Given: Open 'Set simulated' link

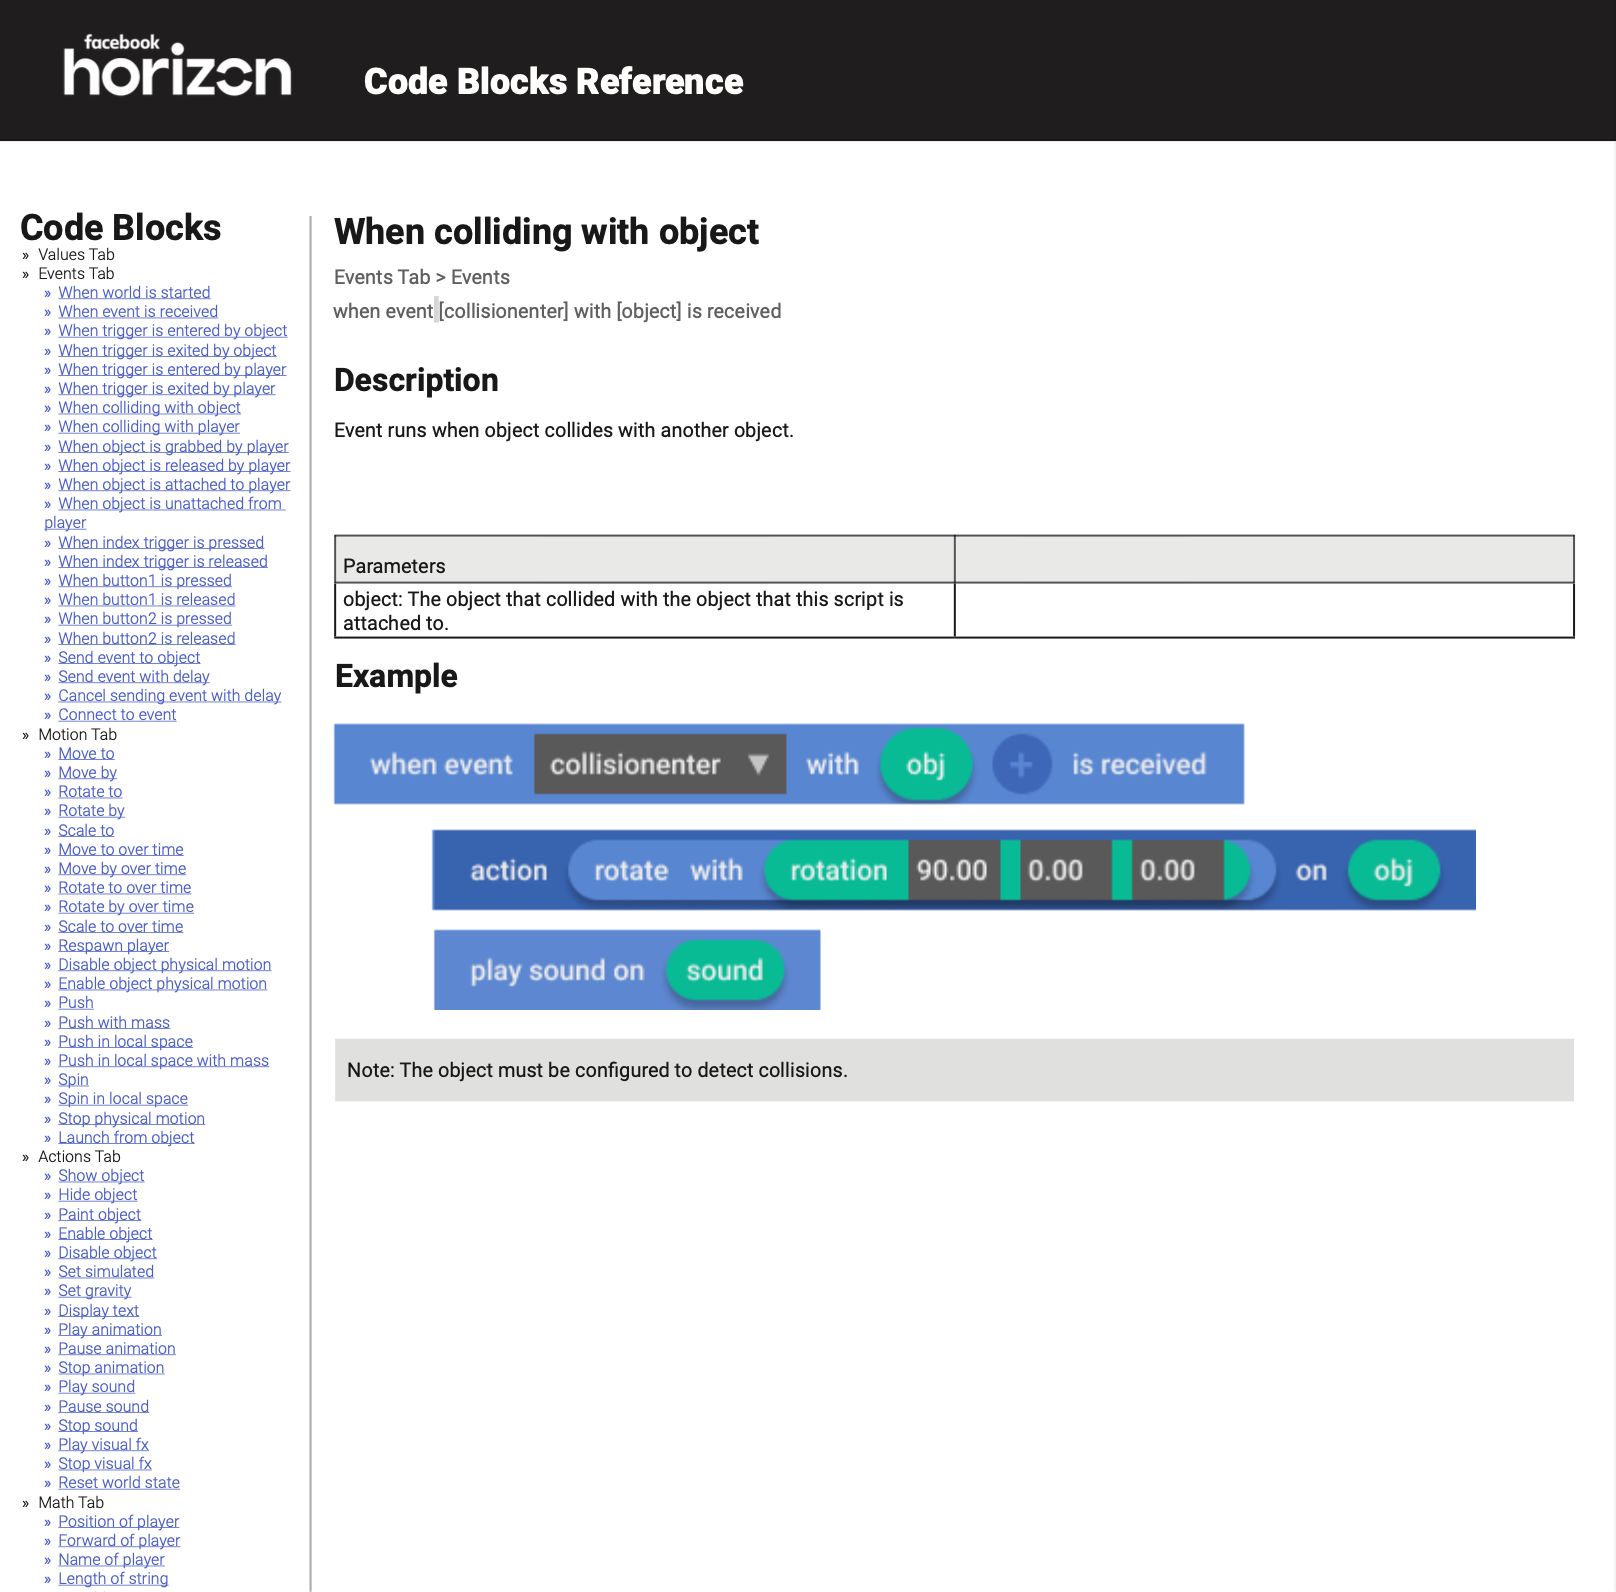Looking at the screenshot, I should tap(106, 1271).
